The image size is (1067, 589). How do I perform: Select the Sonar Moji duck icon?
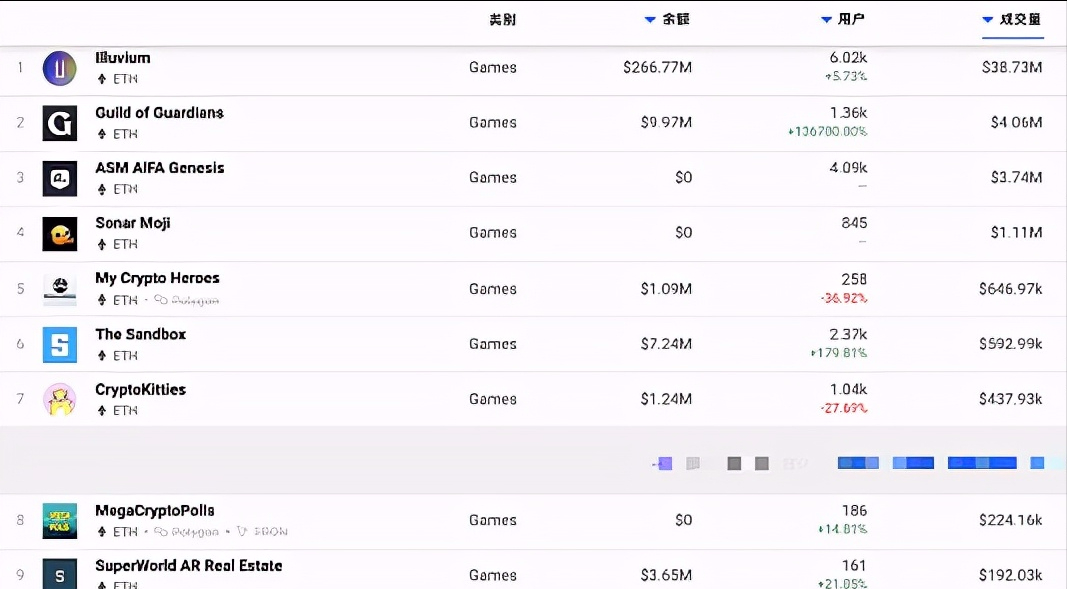(x=60, y=233)
